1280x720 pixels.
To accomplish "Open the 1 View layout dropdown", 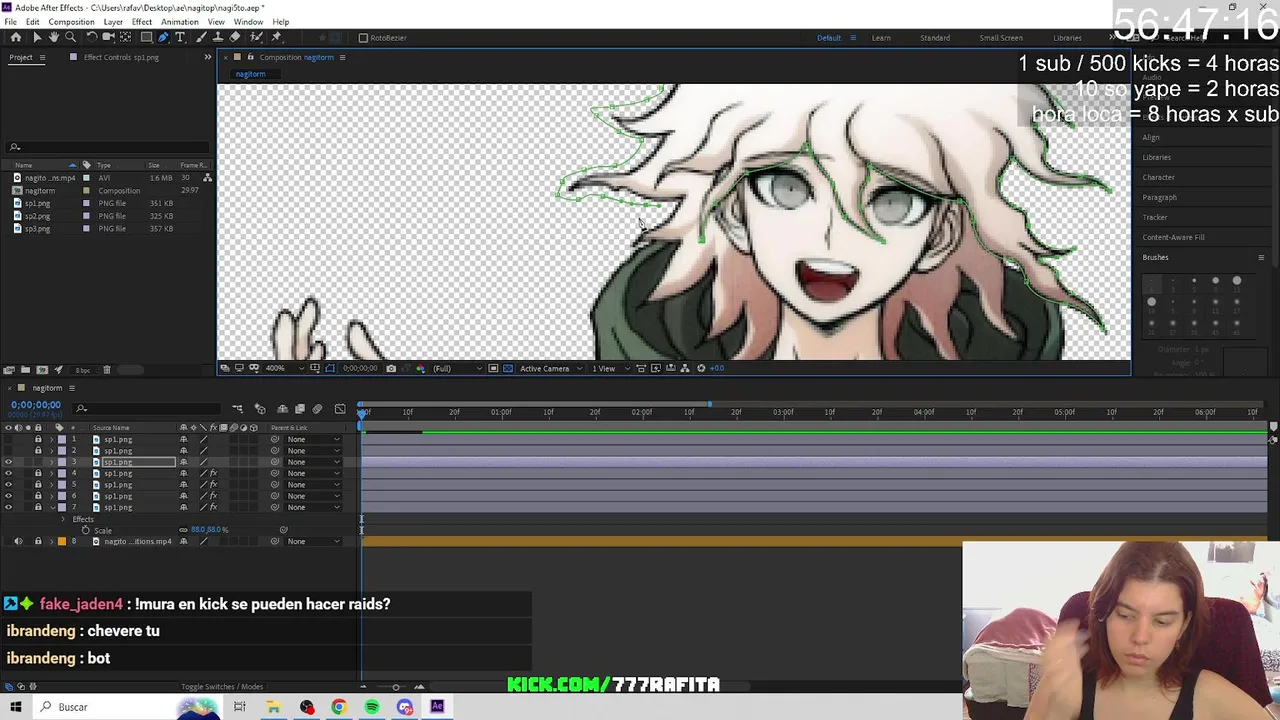I will tap(610, 368).
